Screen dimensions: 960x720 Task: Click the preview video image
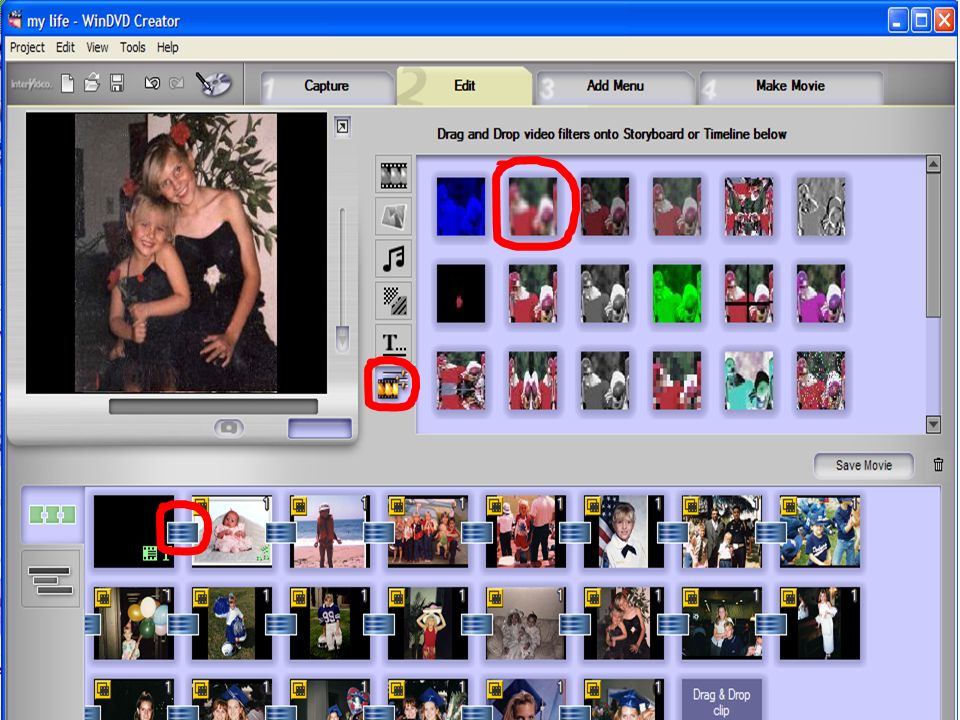[176, 253]
